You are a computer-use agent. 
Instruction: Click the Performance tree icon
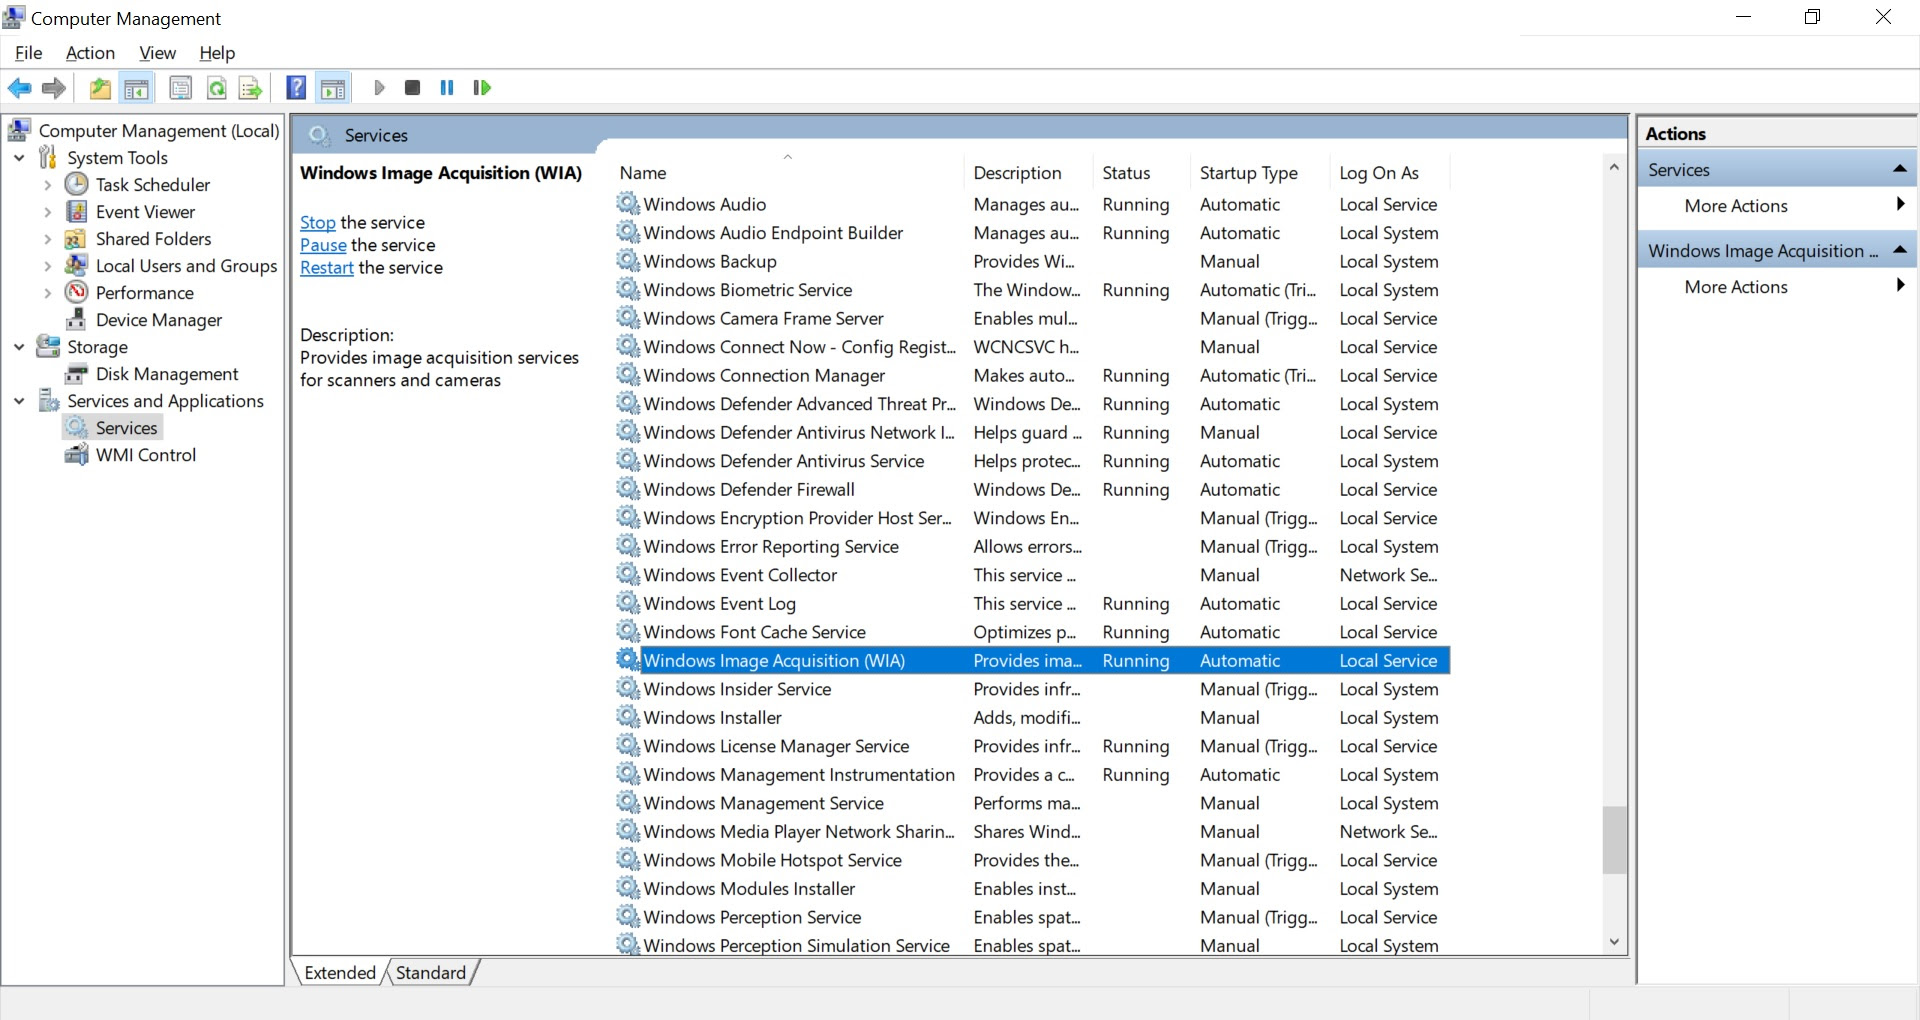(x=77, y=292)
